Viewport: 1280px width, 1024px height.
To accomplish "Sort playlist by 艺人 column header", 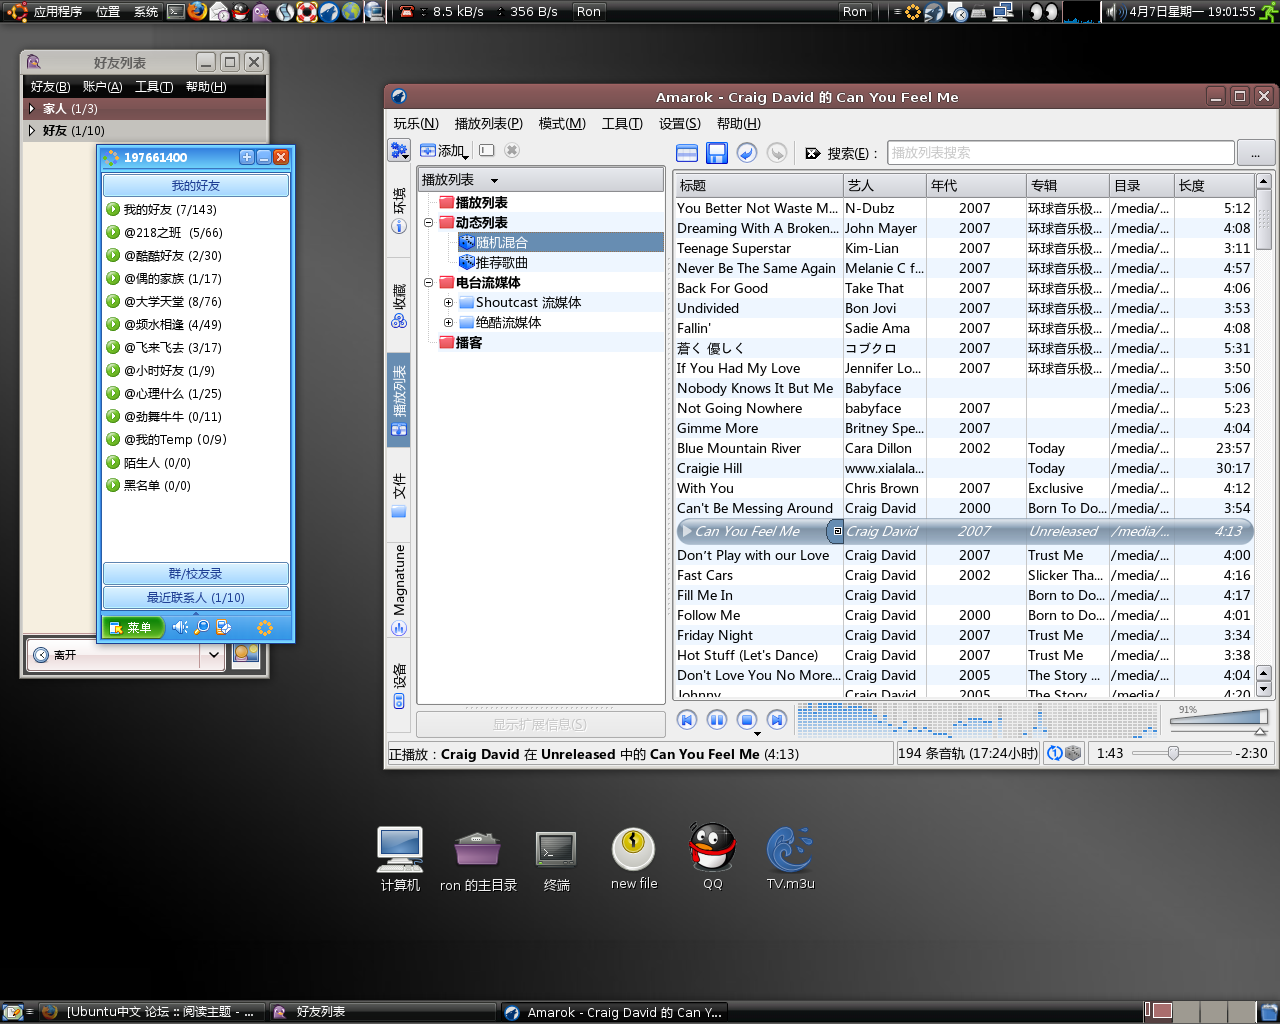I will (x=885, y=185).
